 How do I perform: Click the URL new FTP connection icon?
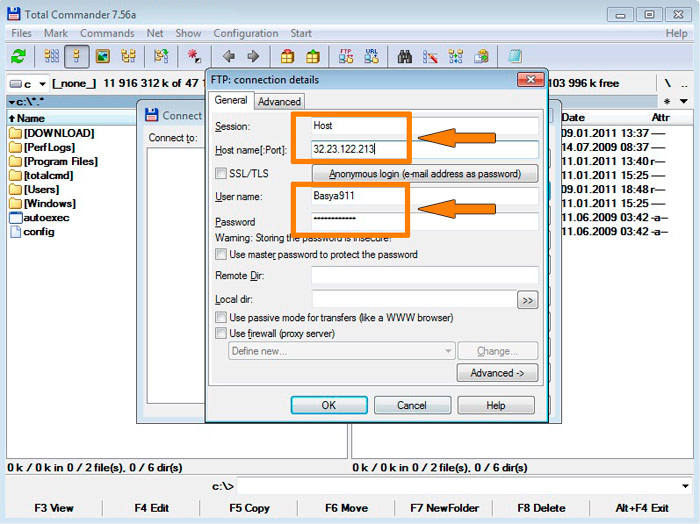(x=372, y=57)
